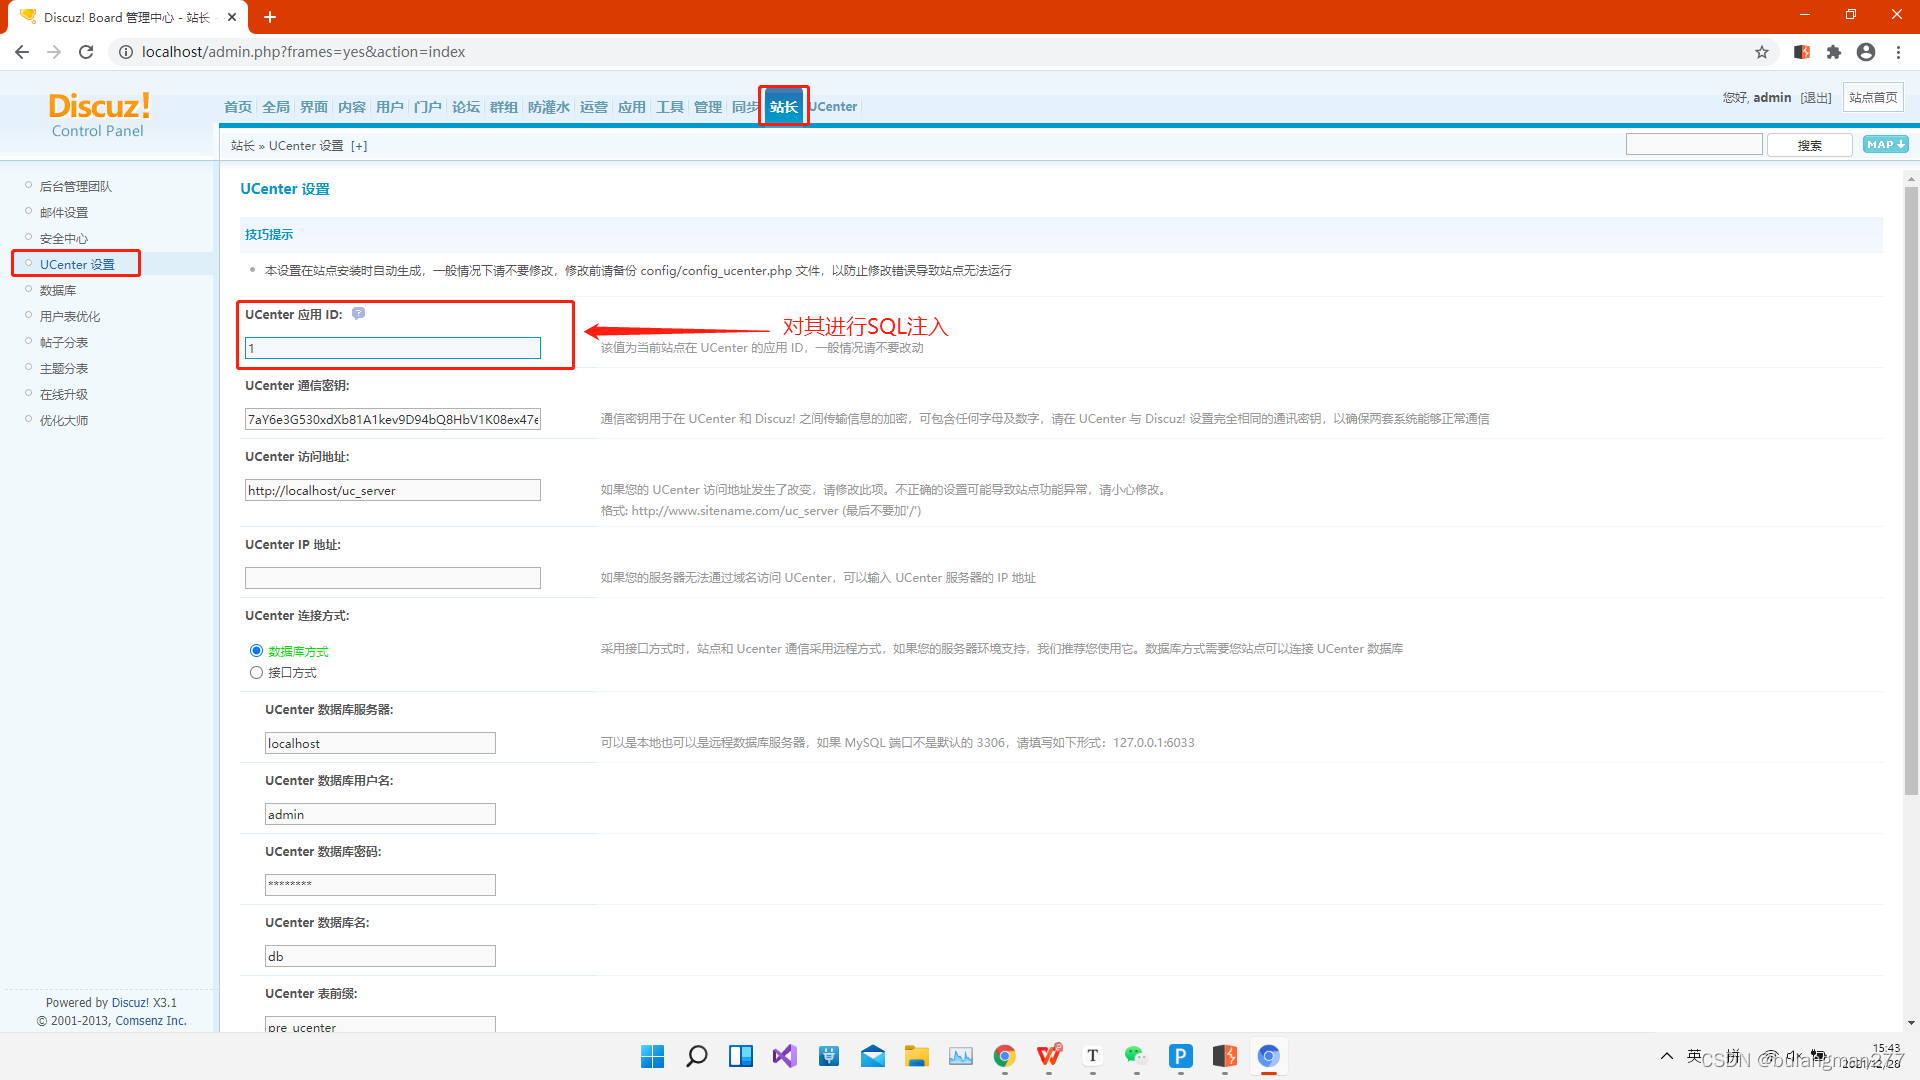This screenshot has height=1080, width=1920.
Task: Bookmark this page with the star icon
Action: [x=1762, y=52]
